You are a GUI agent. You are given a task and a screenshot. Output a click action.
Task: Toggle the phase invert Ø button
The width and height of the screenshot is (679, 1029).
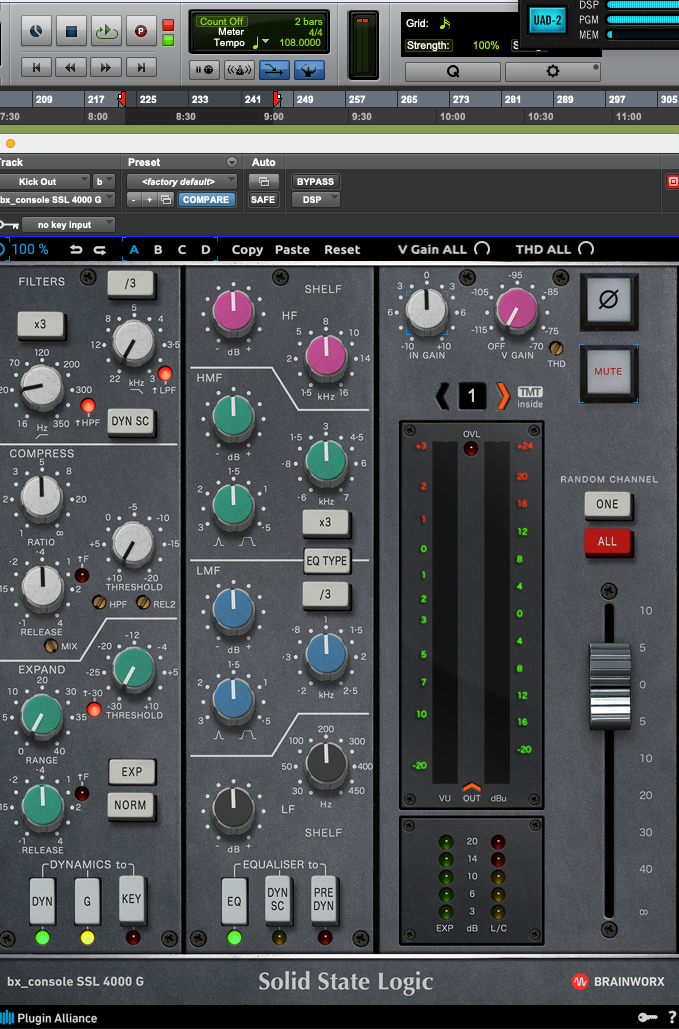(x=609, y=301)
